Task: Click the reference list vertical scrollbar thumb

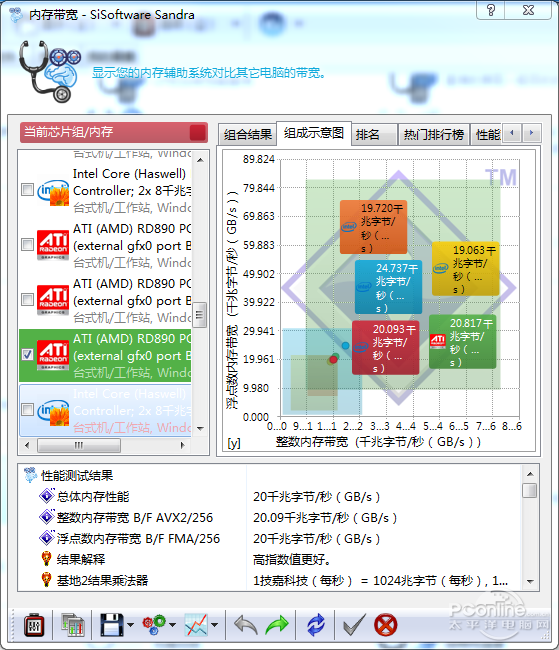Action: pyautogui.click(x=200, y=315)
